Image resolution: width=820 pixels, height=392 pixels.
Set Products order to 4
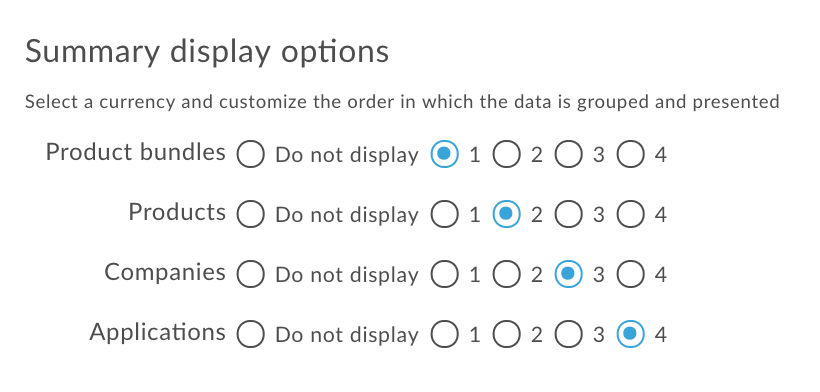pyautogui.click(x=630, y=214)
